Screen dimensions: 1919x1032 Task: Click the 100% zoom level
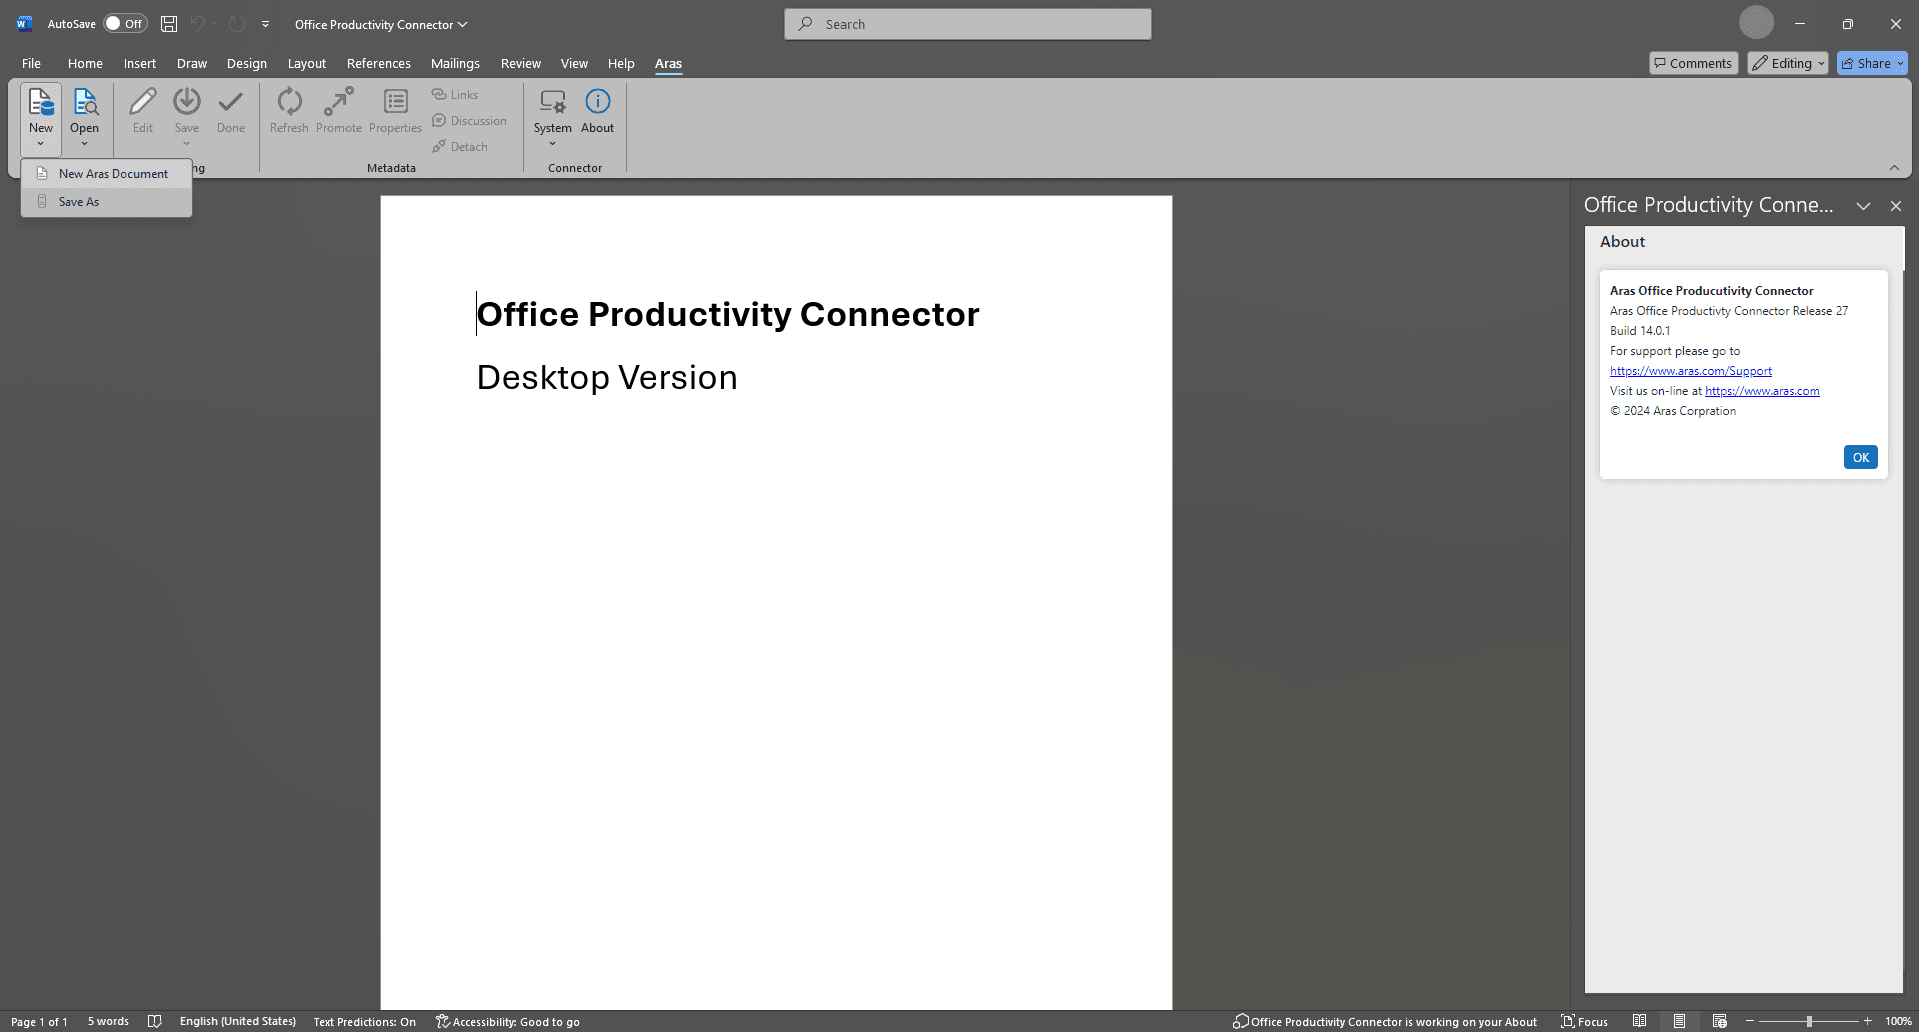(x=1898, y=1021)
